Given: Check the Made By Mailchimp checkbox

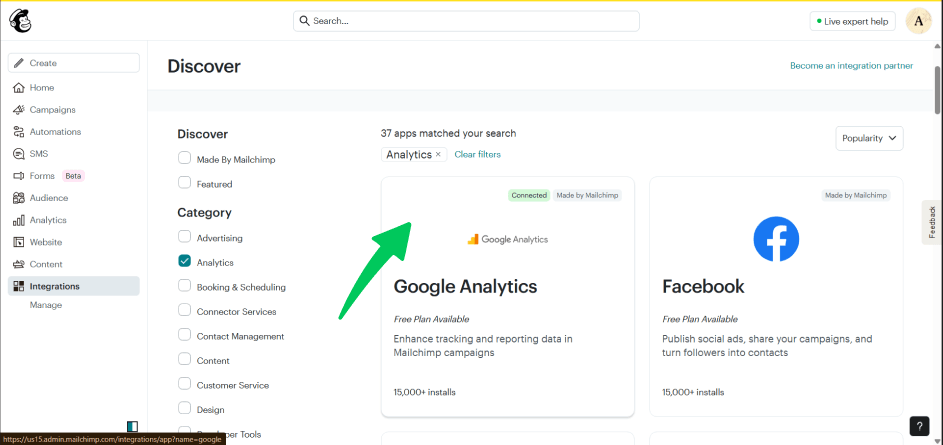Looking at the screenshot, I should [185, 158].
